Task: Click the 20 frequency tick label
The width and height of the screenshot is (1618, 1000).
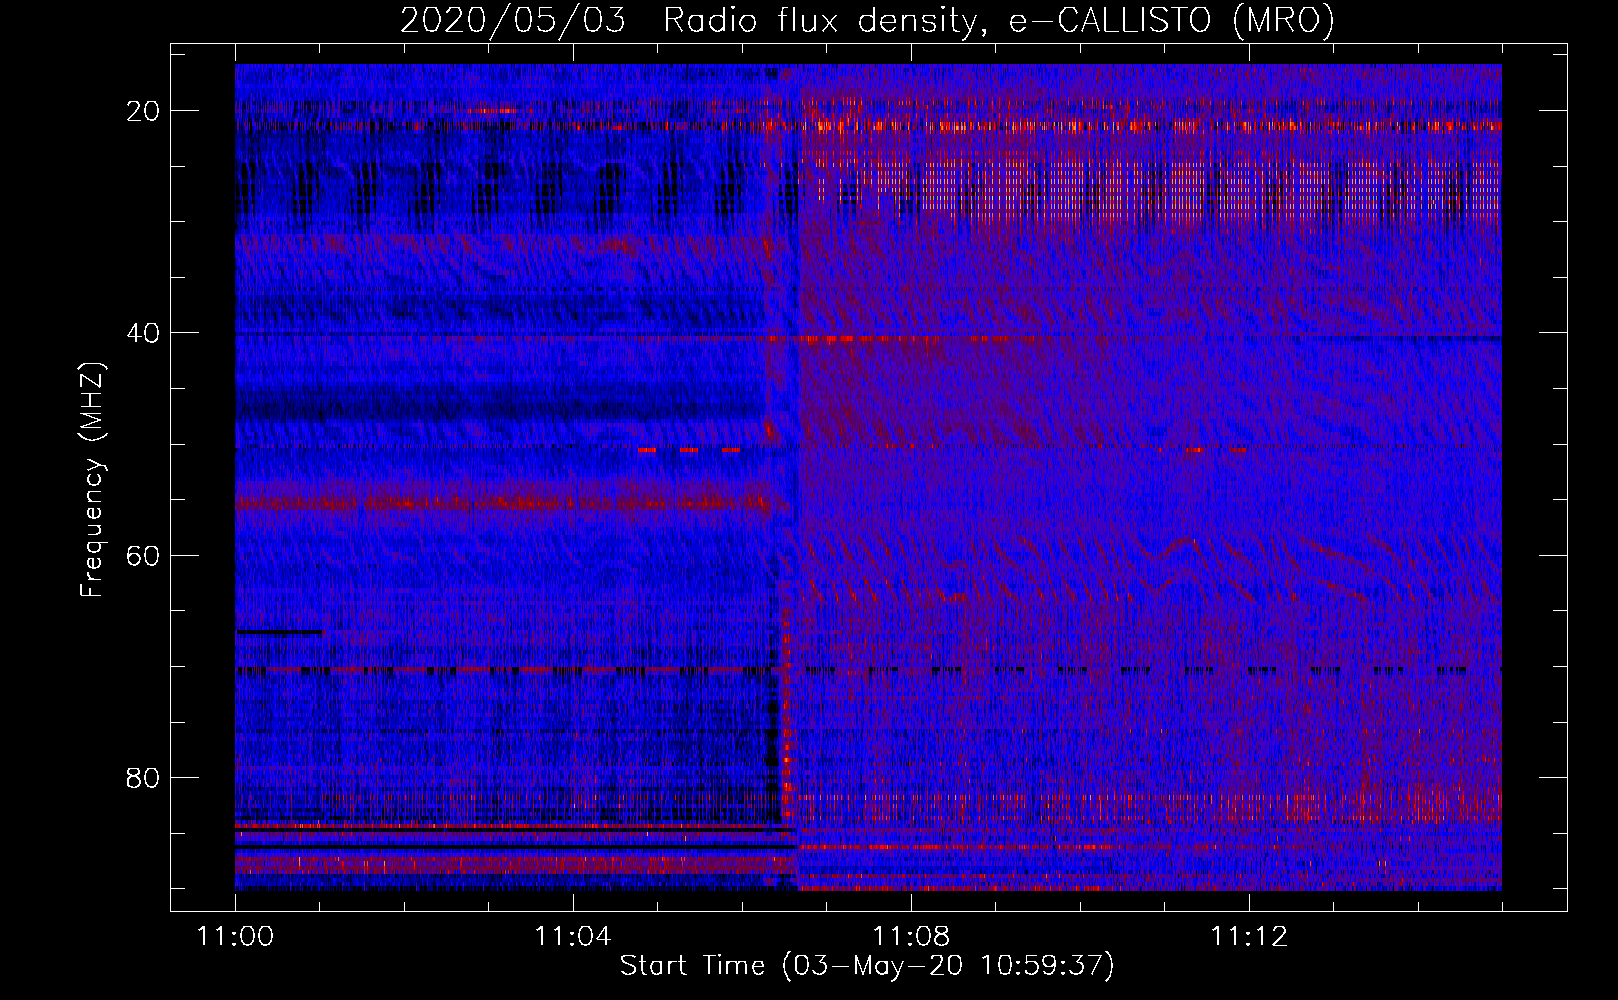Action: (143, 111)
